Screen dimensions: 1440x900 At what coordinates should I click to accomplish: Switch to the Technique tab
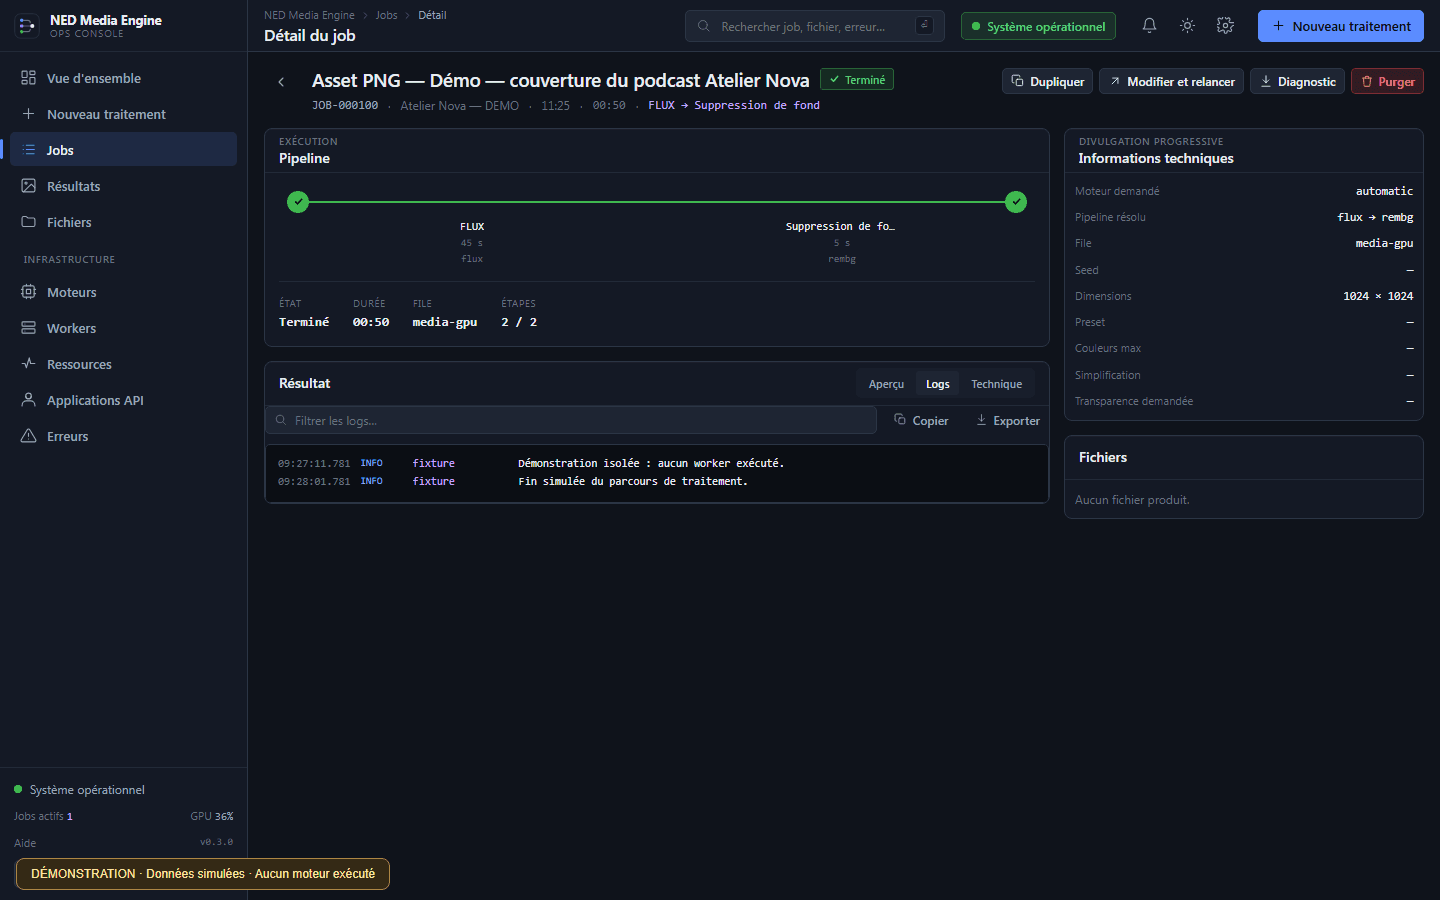click(x=996, y=384)
